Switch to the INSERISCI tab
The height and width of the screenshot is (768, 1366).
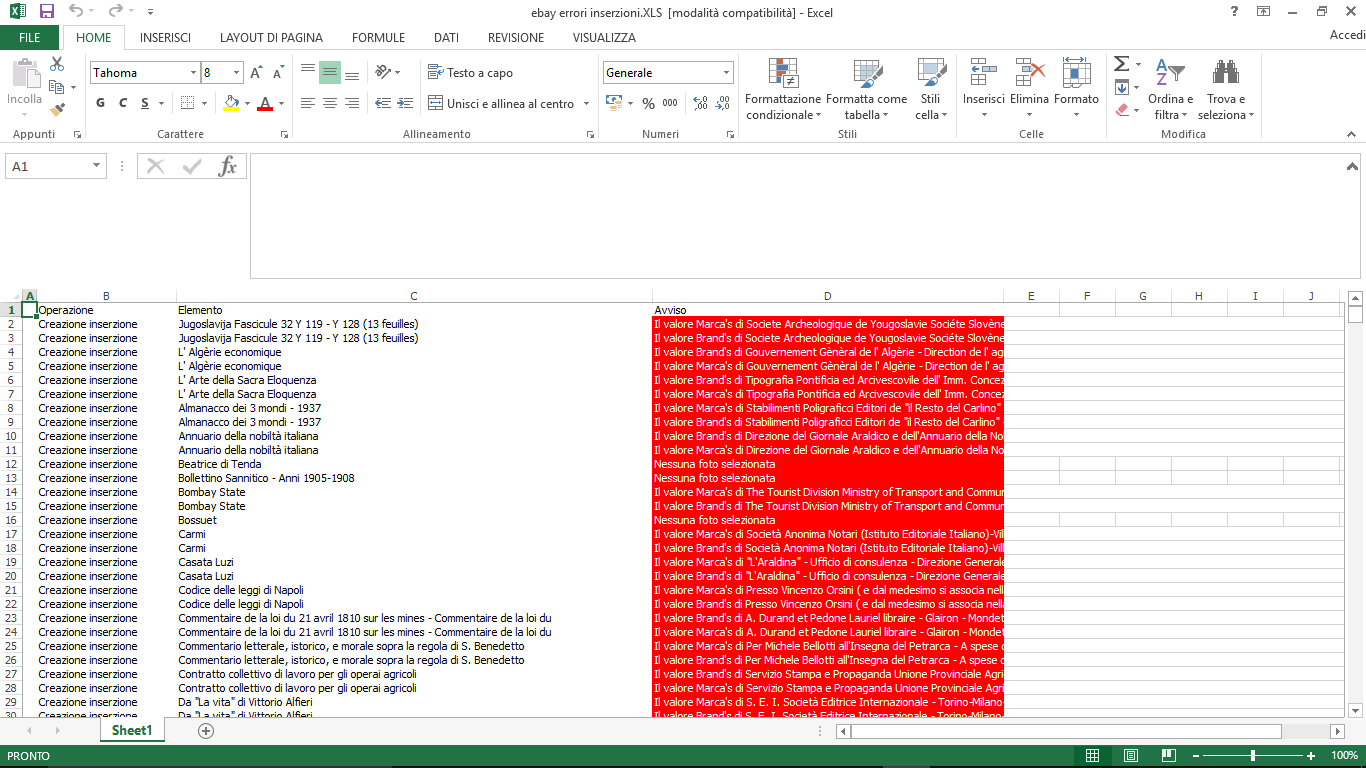point(165,38)
